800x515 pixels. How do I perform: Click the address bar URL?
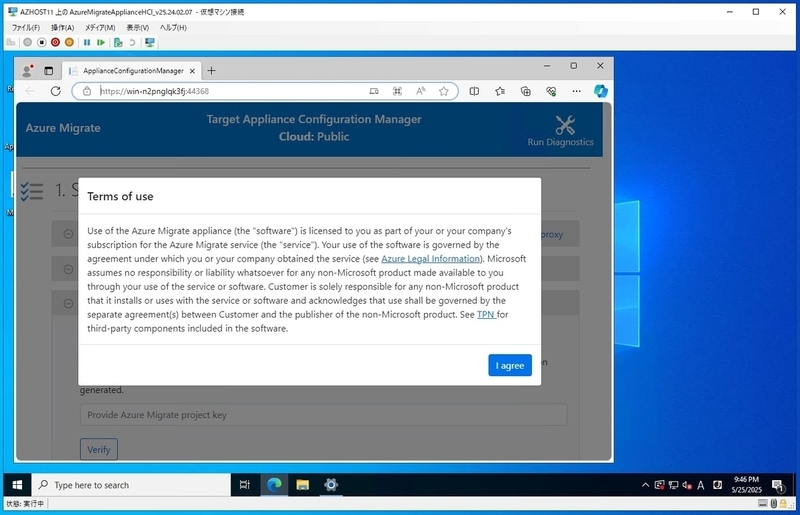pos(154,91)
